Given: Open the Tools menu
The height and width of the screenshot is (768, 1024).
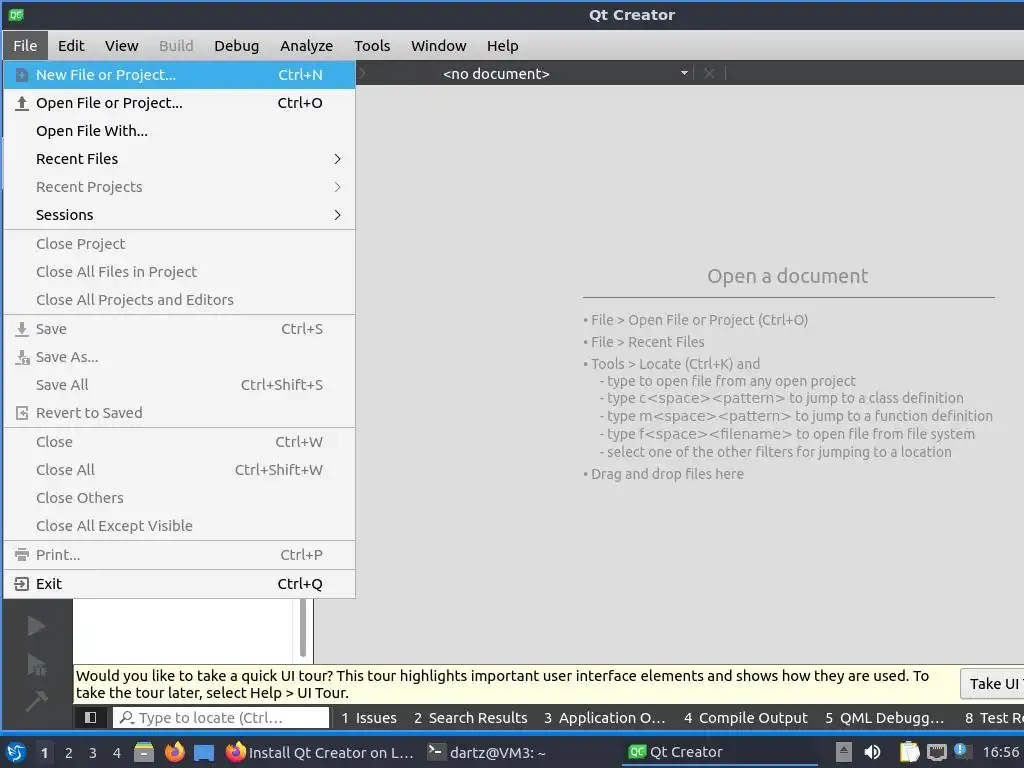Looking at the screenshot, I should pos(372,46).
